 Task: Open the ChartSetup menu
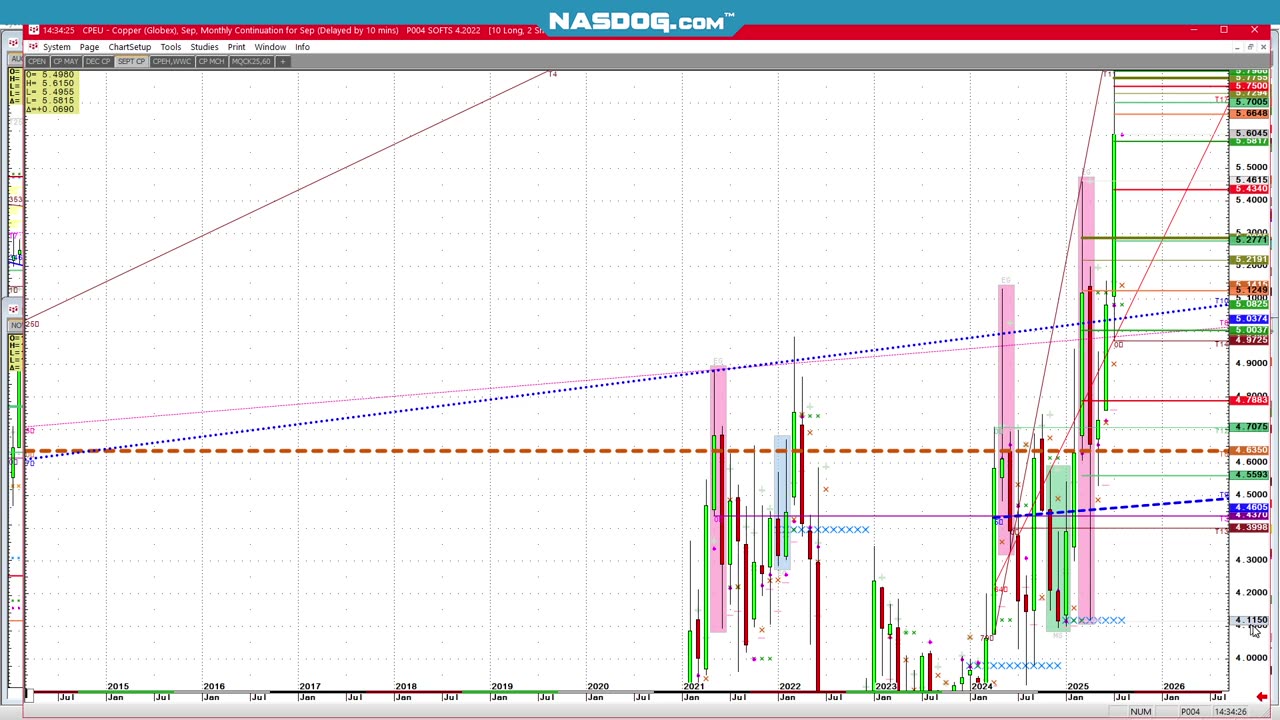[x=130, y=47]
